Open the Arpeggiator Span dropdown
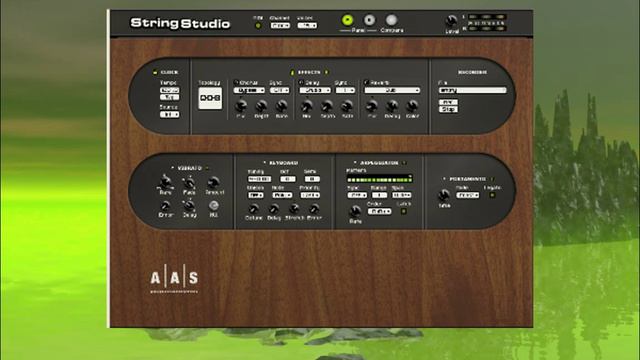Screen dimensions: 640x360 coord(402,196)
